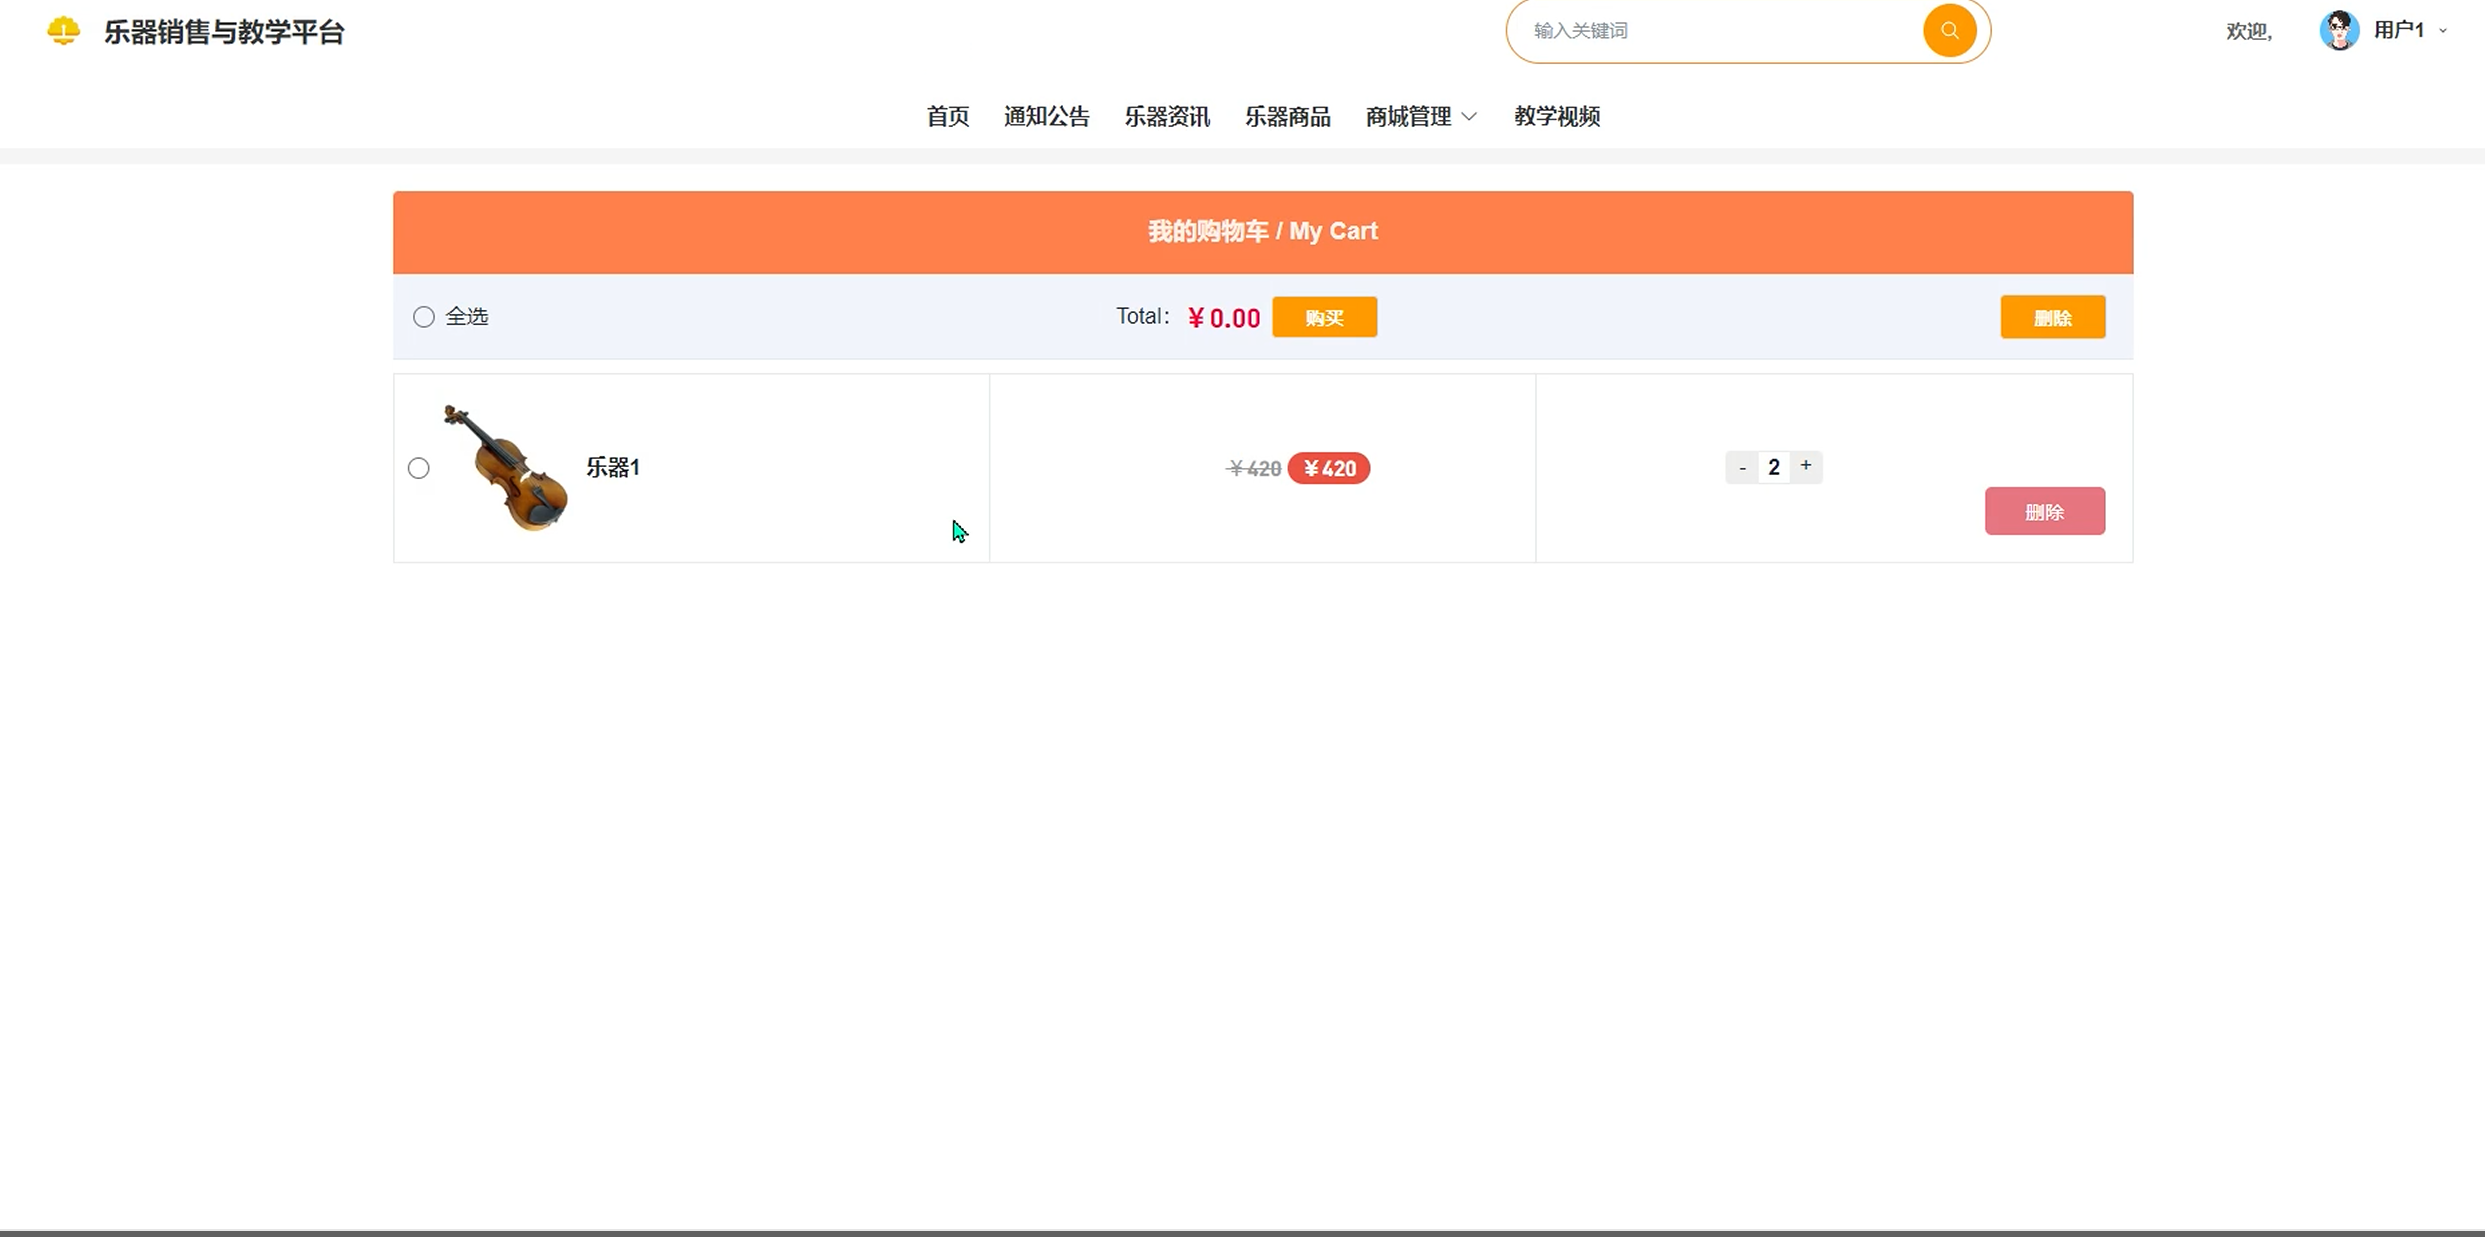2485x1237 pixels.
Task: Navigate to 乐器商品 page
Action: (x=1287, y=117)
